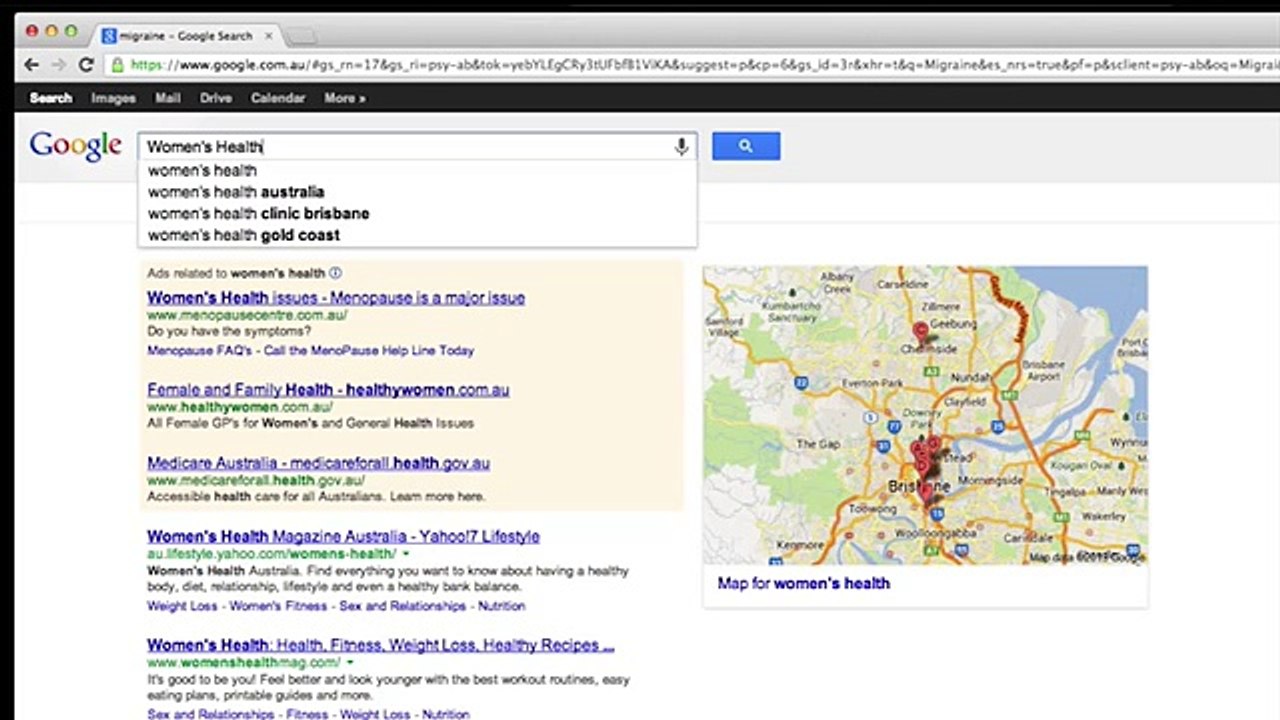
Task: Click the microphone voice search icon
Action: tap(681, 147)
